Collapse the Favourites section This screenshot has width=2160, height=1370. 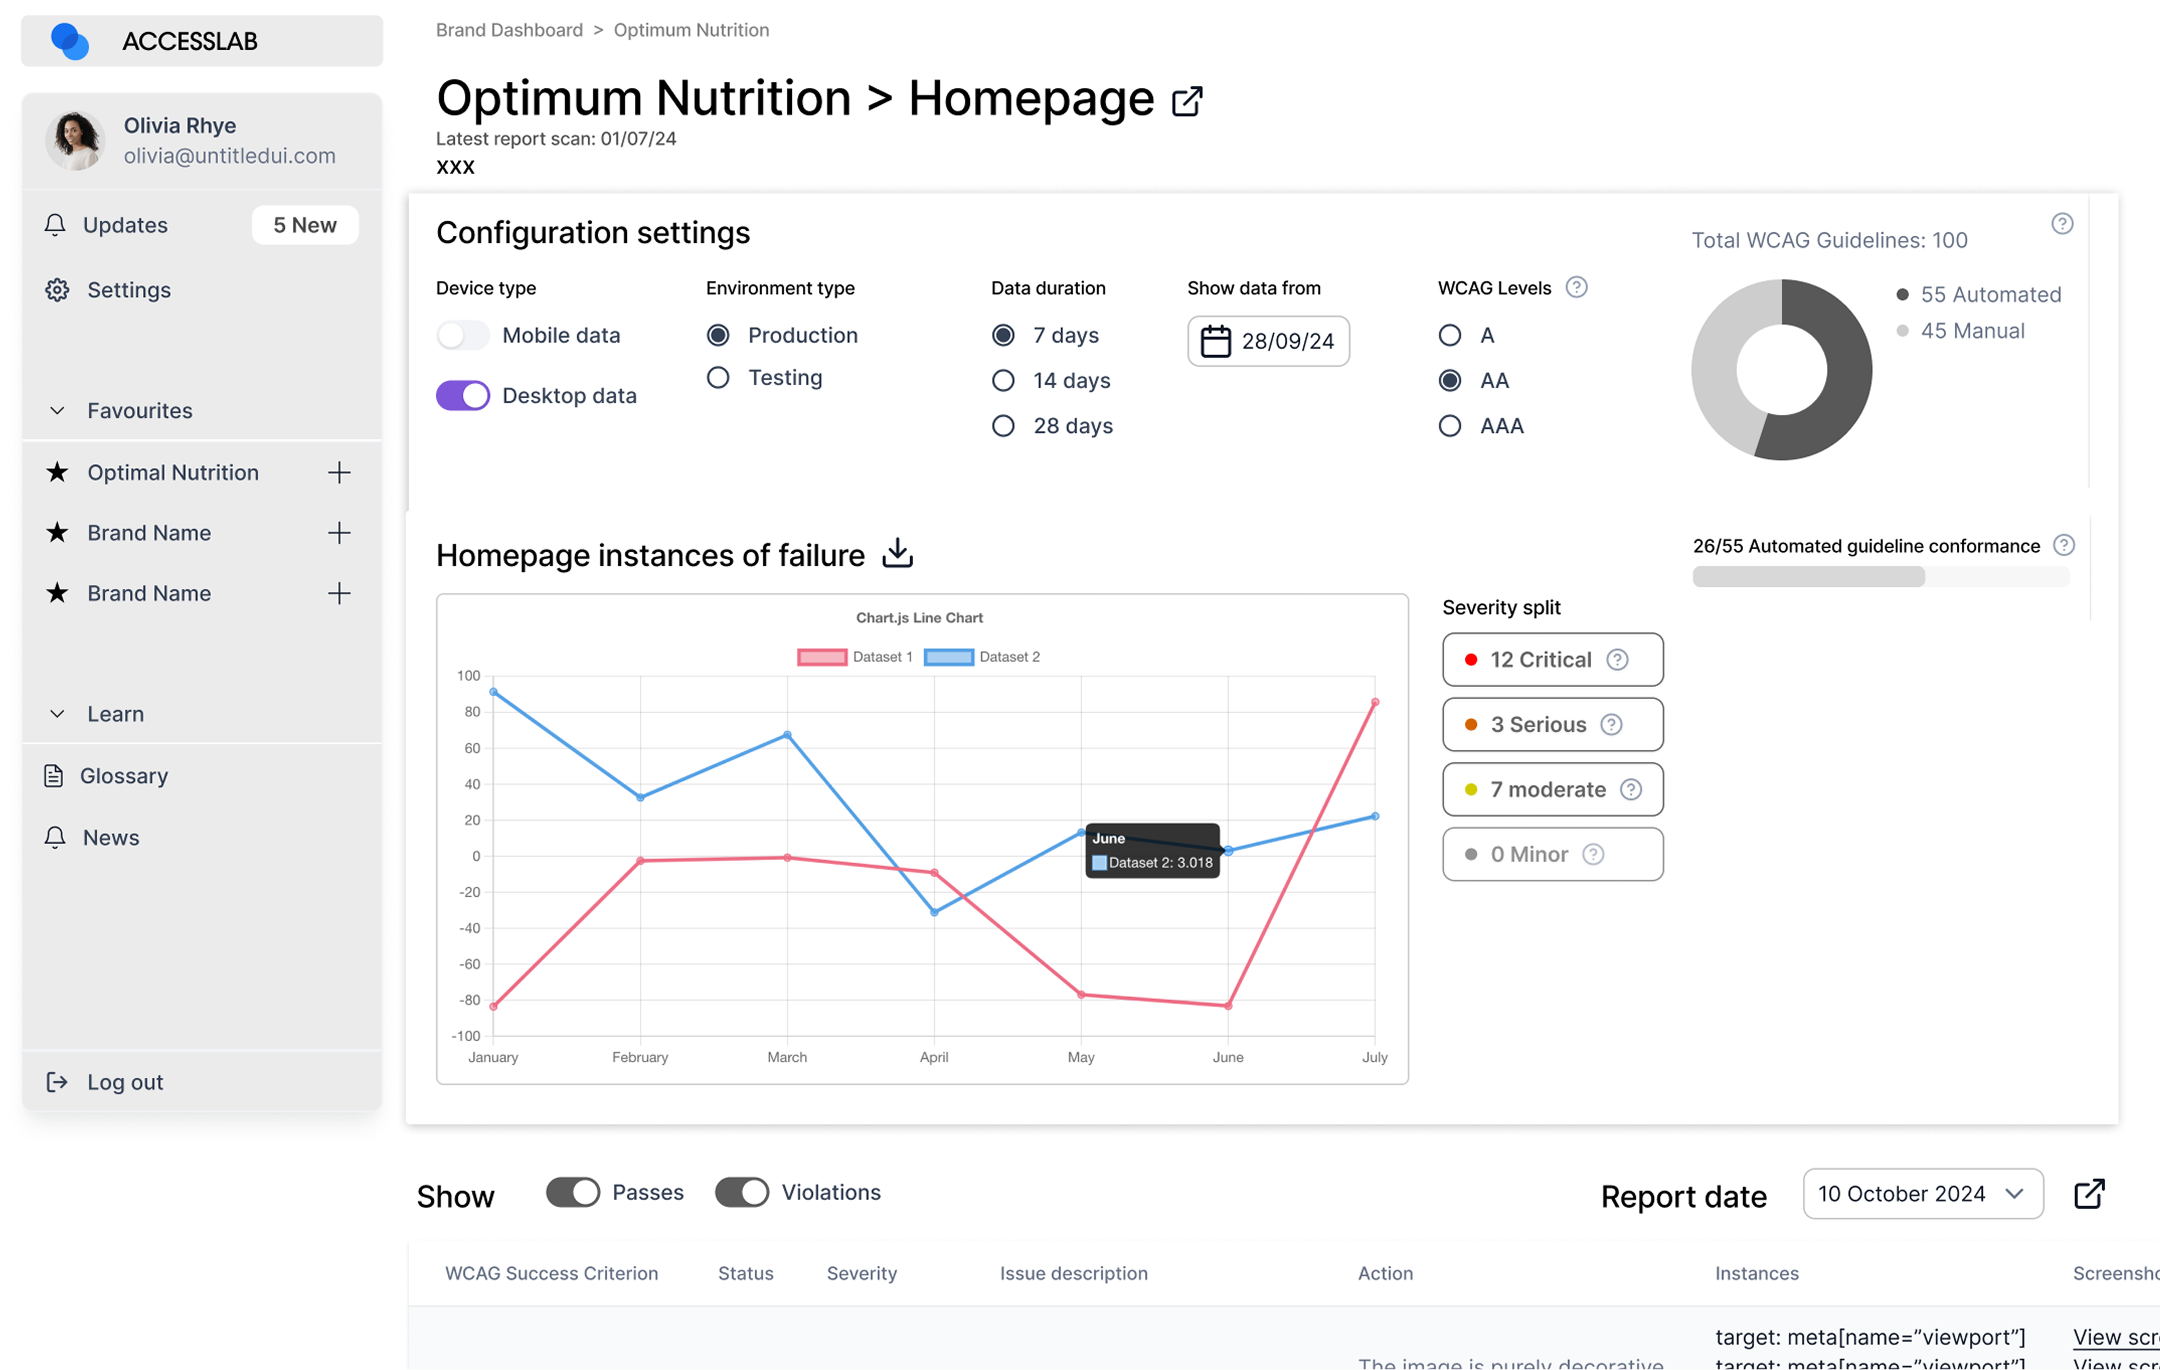[x=57, y=411]
